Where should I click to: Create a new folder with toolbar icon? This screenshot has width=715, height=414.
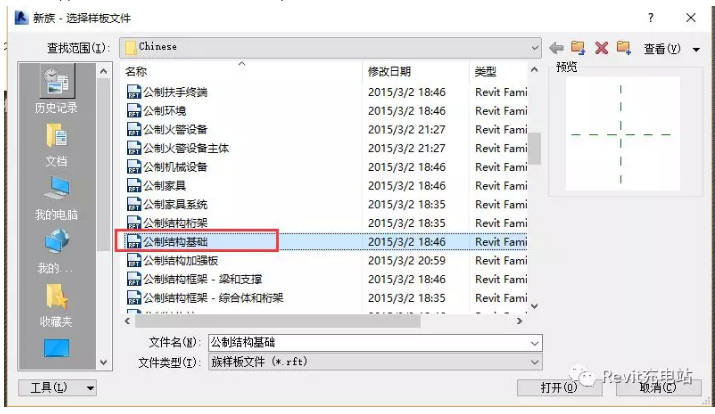pos(624,47)
